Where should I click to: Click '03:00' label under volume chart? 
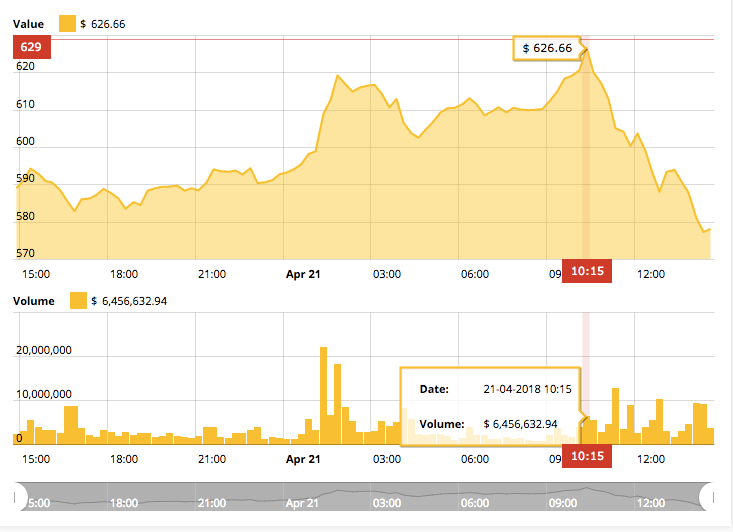pyautogui.click(x=387, y=459)
